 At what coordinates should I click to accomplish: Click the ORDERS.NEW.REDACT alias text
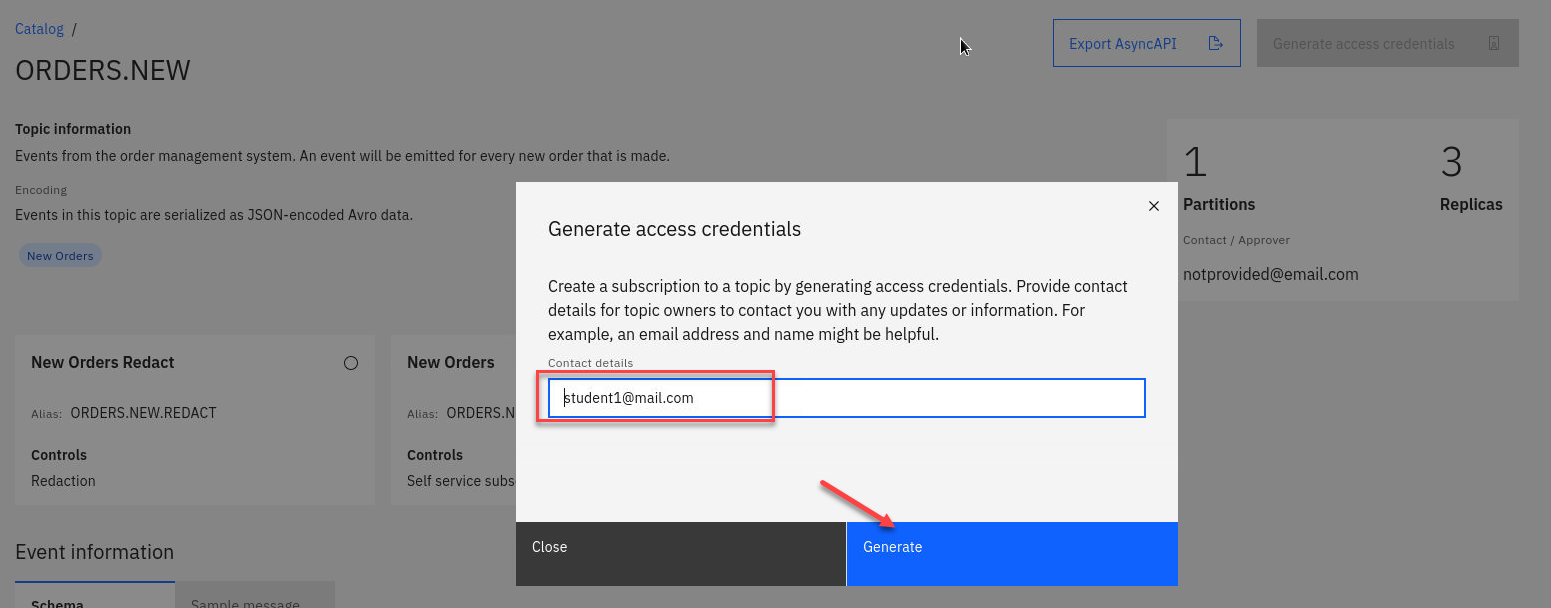(144, 413)
